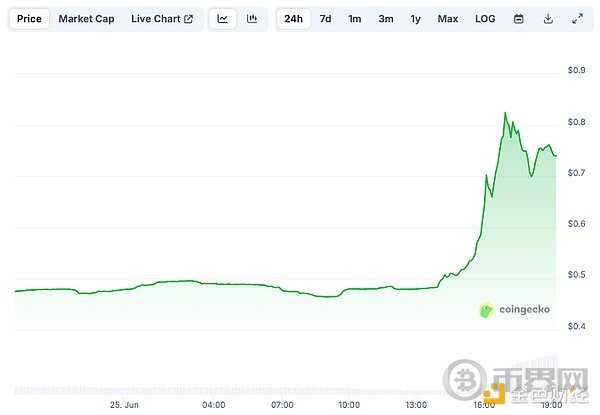Set the time range to 1m
The width and height of the screenshot is (600, 415).
[x=355, y=19]
